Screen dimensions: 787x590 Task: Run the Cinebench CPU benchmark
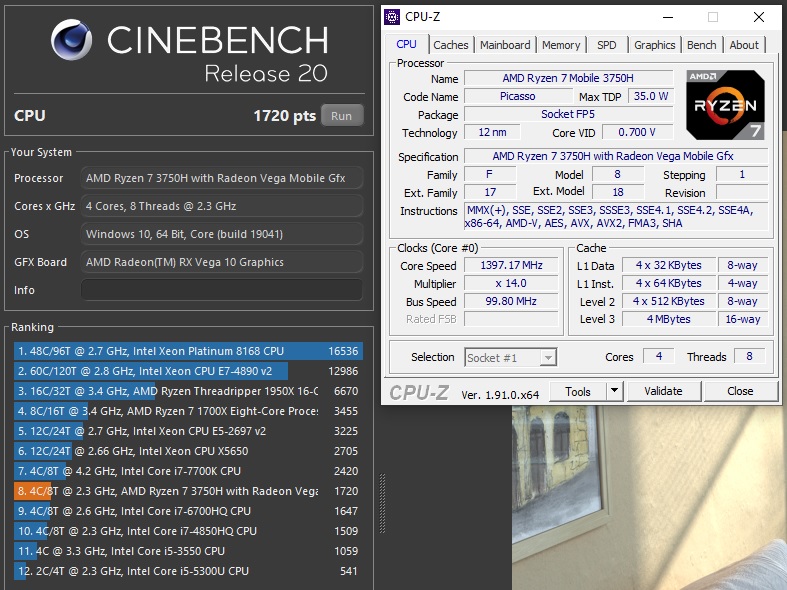point(342,116)
